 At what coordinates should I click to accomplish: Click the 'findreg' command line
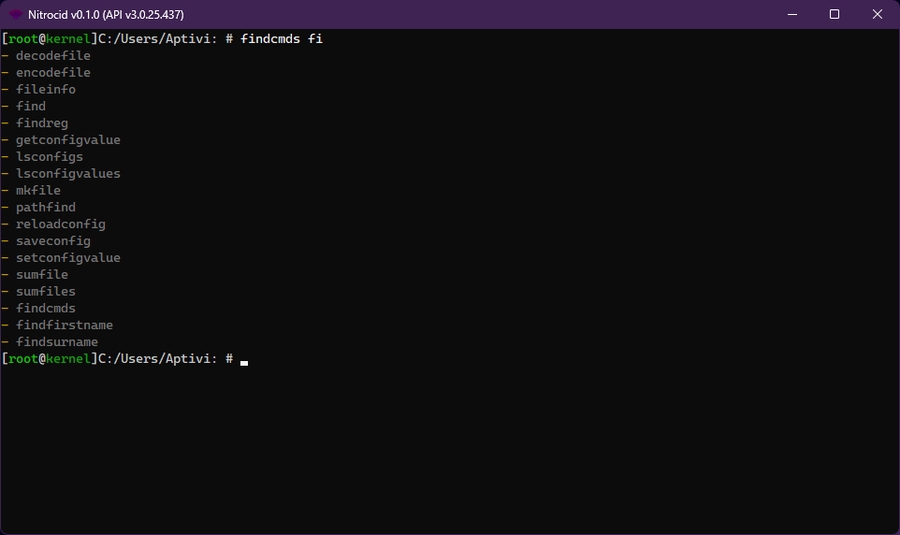coord(42,123)
